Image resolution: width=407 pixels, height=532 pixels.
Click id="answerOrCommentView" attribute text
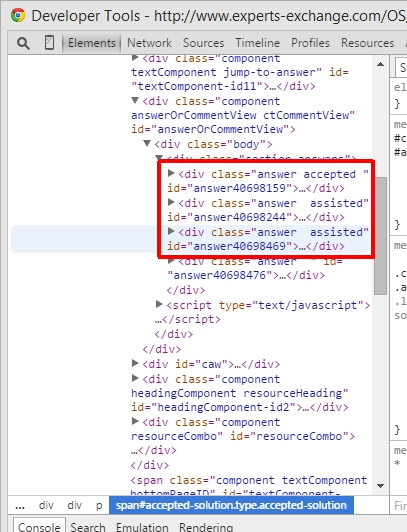pos(210,129)
